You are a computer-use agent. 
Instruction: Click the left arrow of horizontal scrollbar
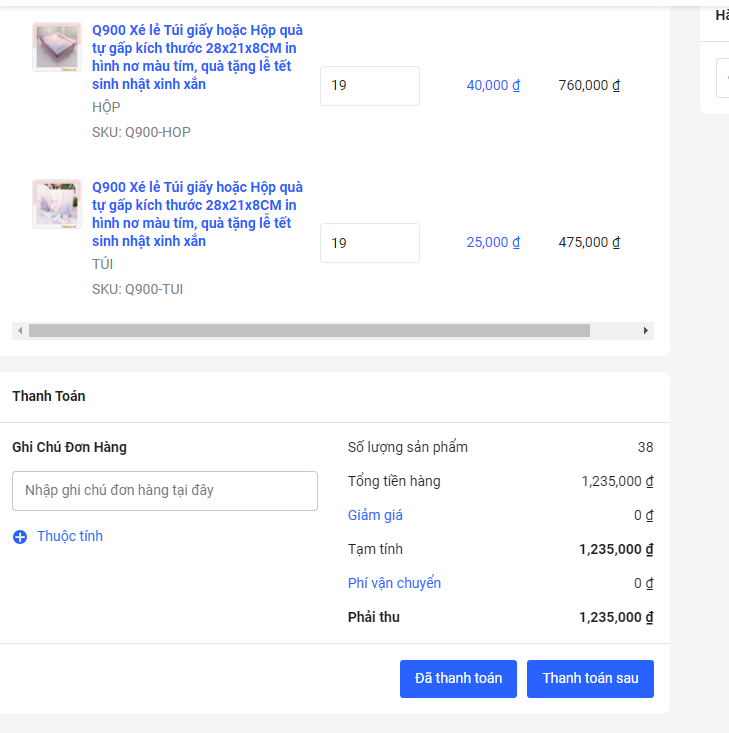20,331
